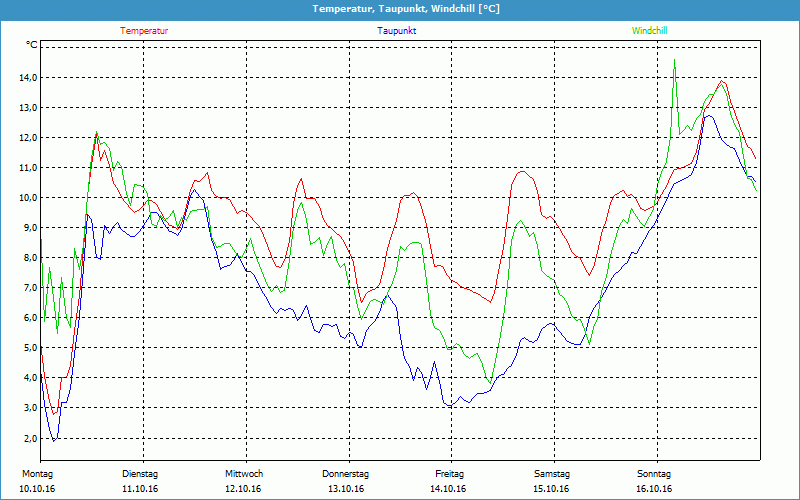Click the date 14.10.16
The height and width of the screenshot is (500, 800).
[448, 489]
